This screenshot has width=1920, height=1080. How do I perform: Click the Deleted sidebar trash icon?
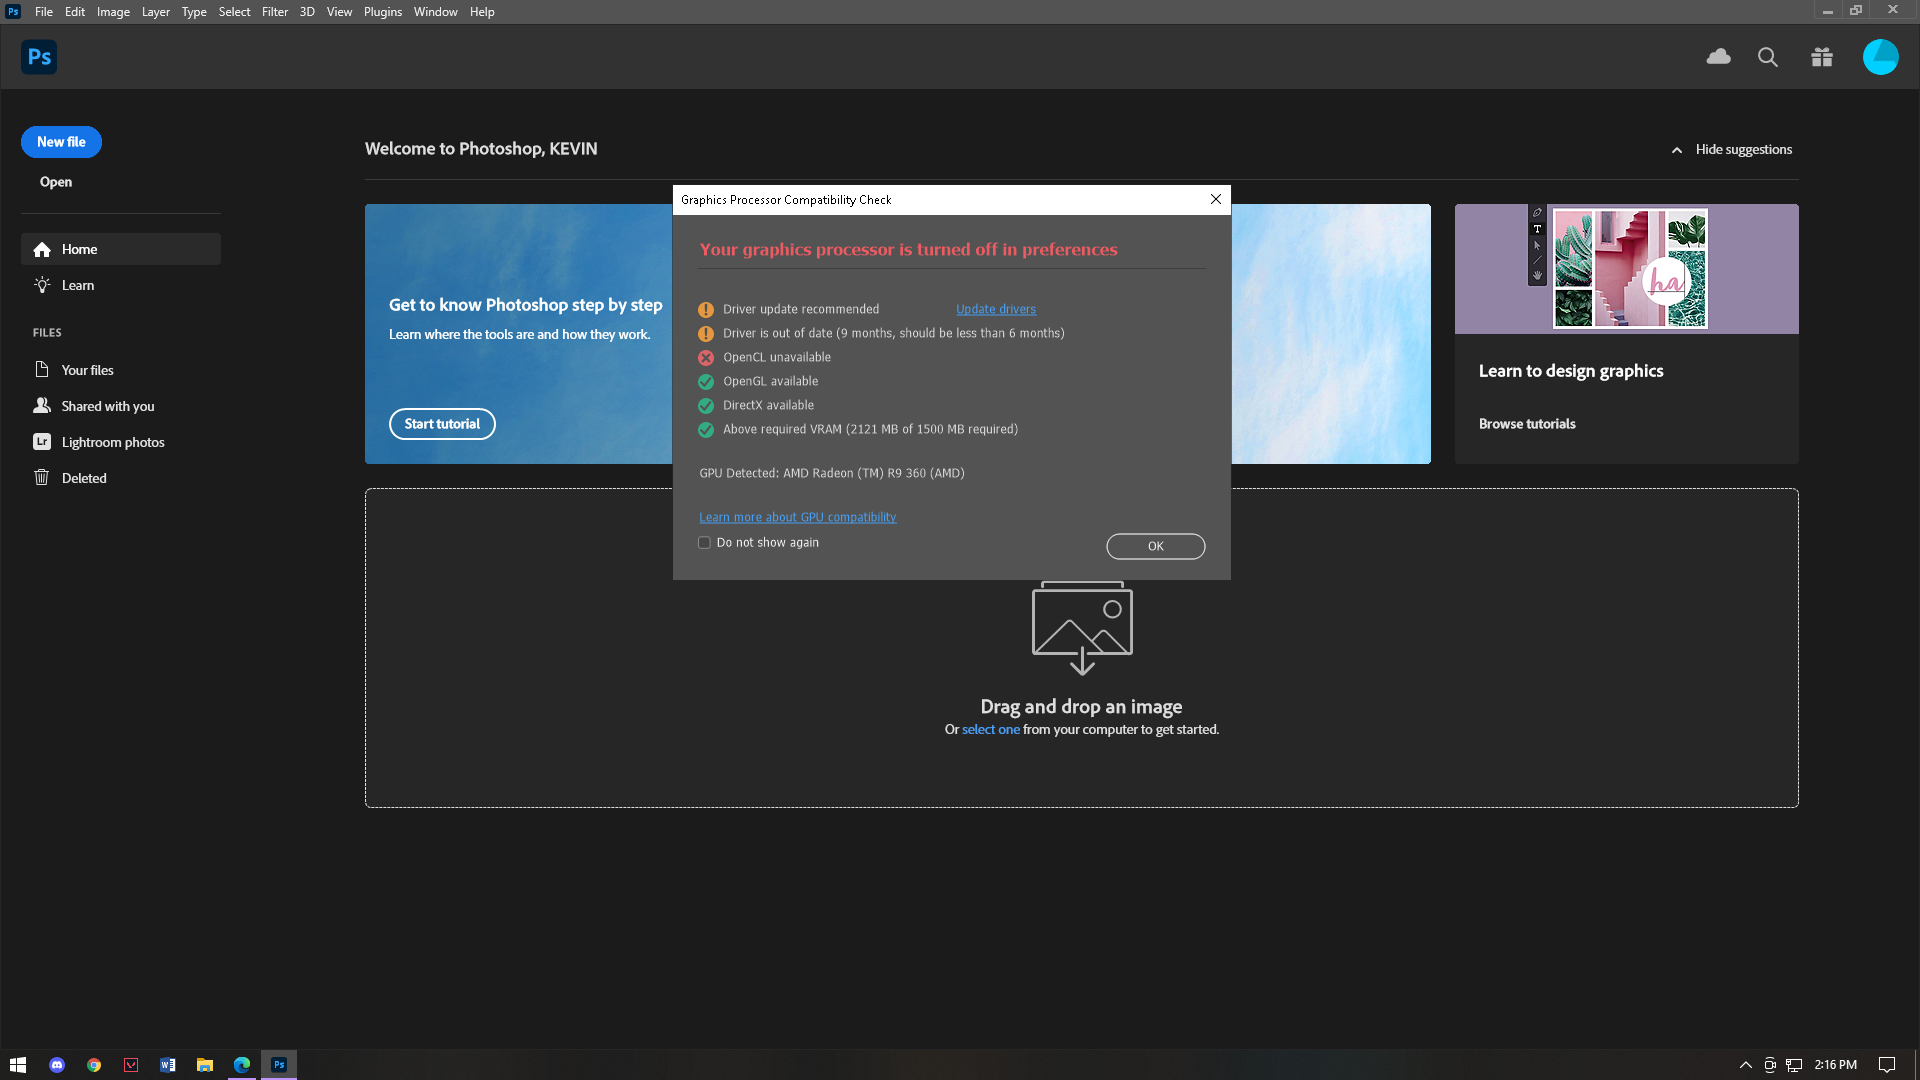(x=42, y=477)
